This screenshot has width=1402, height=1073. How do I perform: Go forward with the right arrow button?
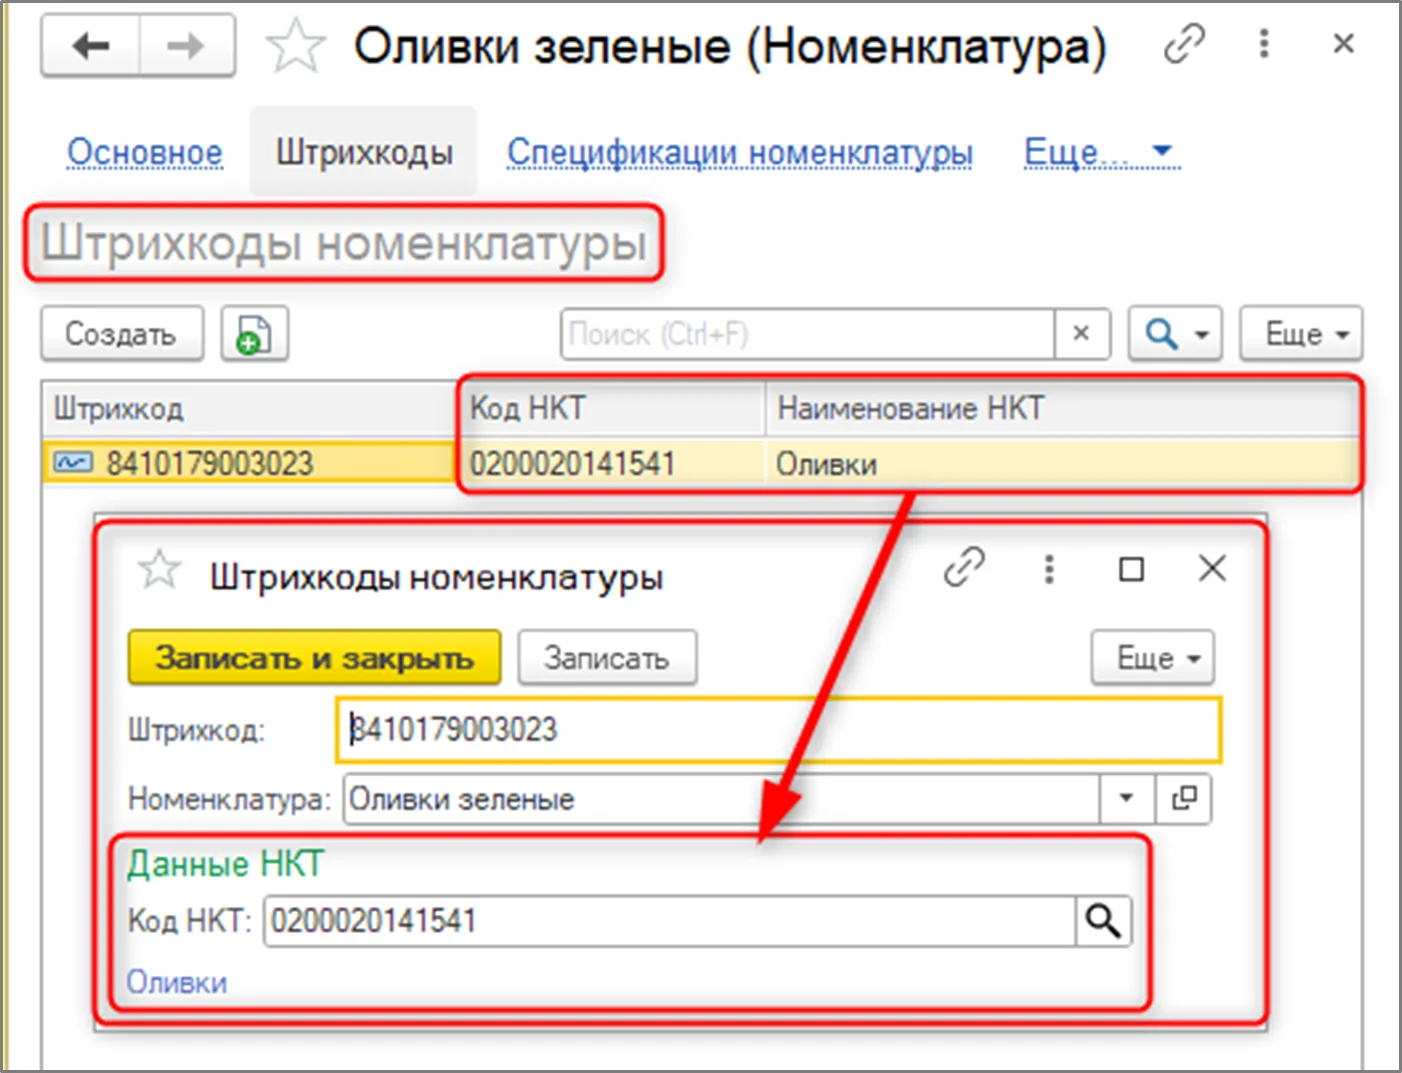186,46
